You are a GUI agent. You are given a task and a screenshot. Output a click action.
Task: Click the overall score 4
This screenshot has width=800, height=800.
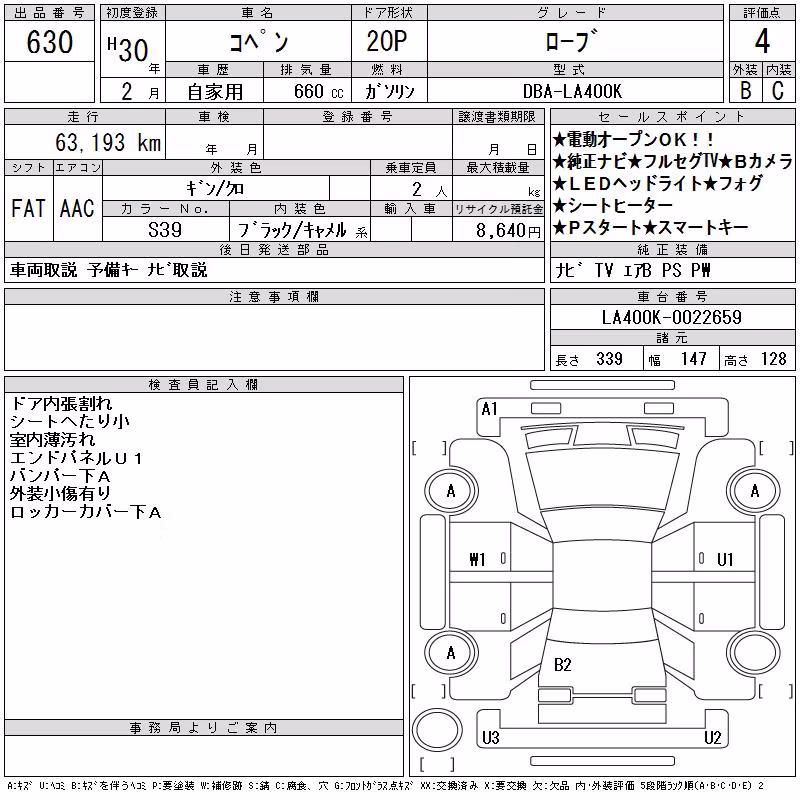click(x=762, y=41)
